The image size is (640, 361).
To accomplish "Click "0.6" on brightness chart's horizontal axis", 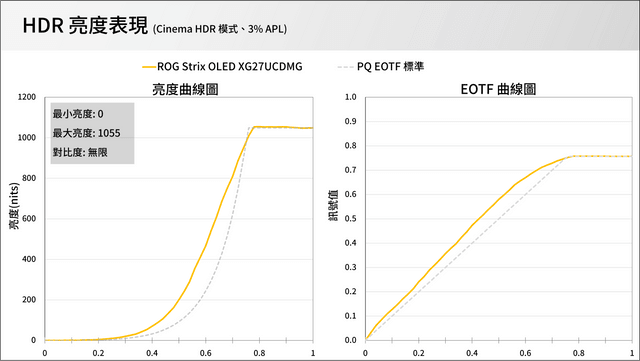I will (x=206, y=353).
